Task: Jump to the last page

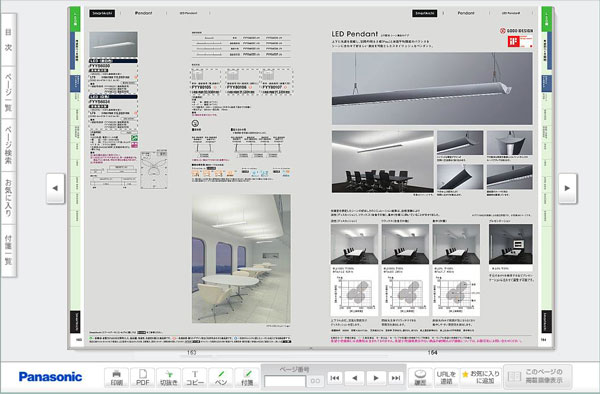Action: point(396,378)
